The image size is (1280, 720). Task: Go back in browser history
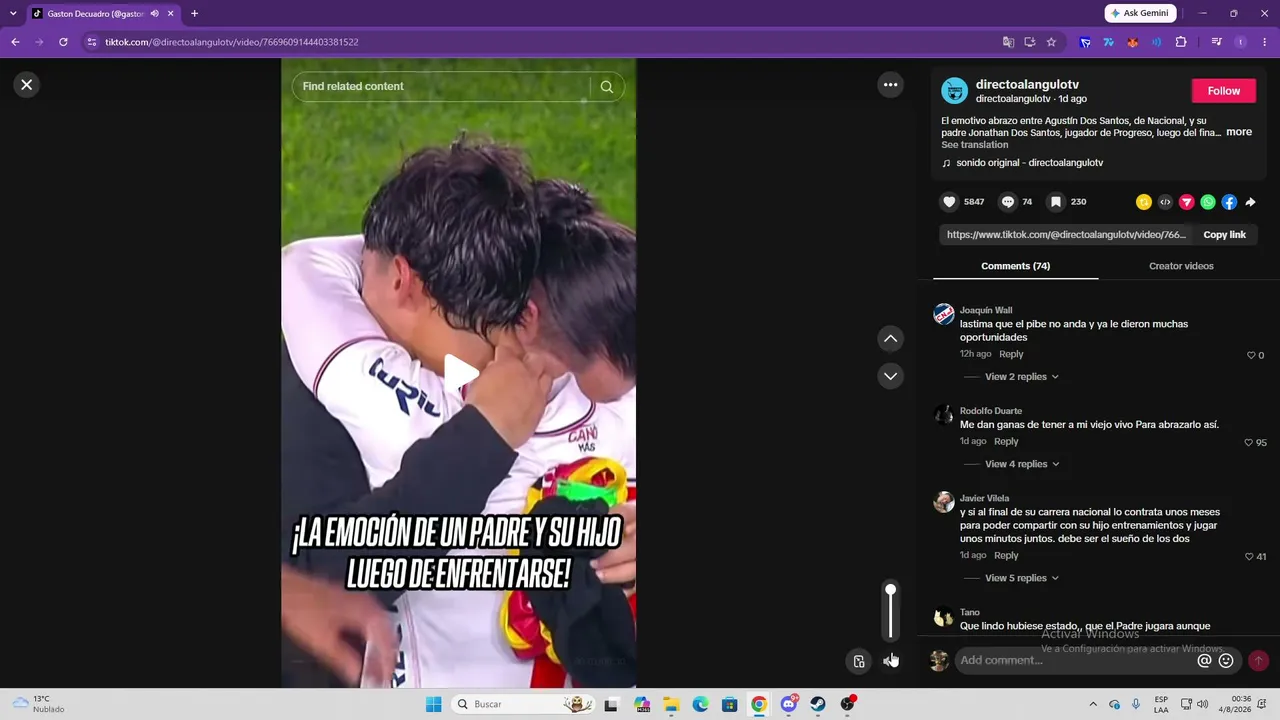[15, 42]
